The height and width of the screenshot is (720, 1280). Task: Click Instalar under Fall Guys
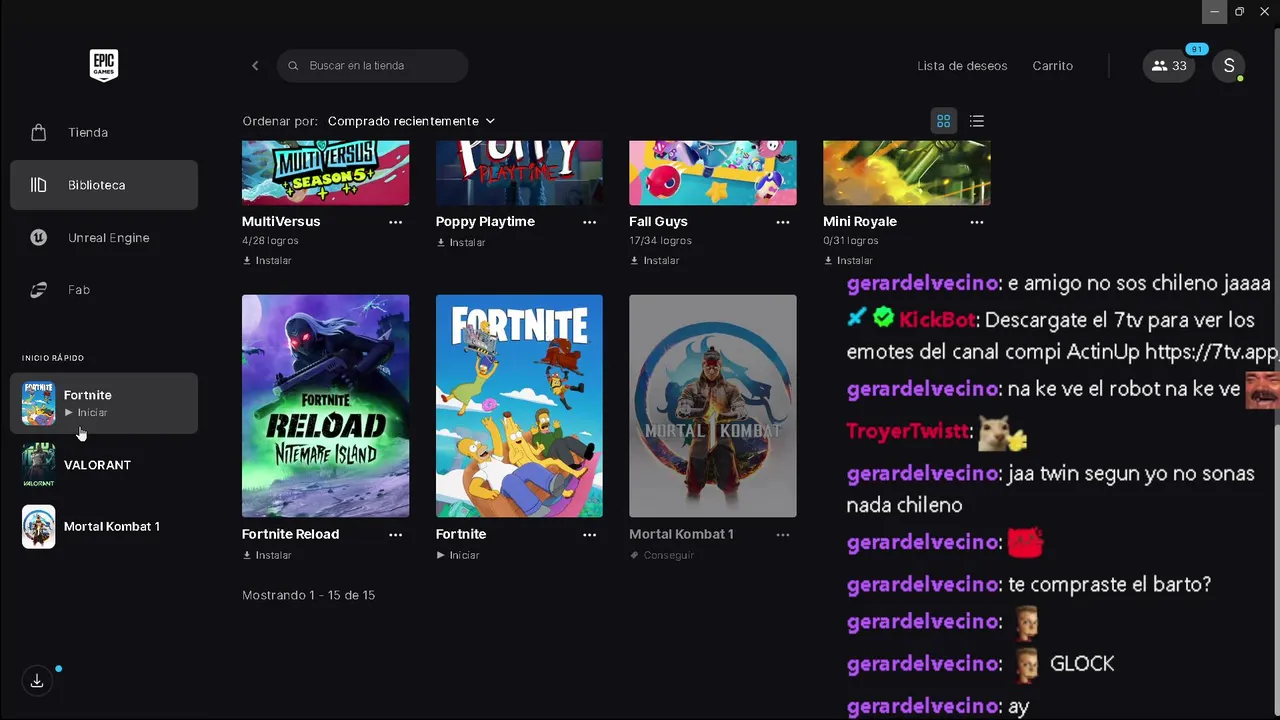click(x=655, y=261)
